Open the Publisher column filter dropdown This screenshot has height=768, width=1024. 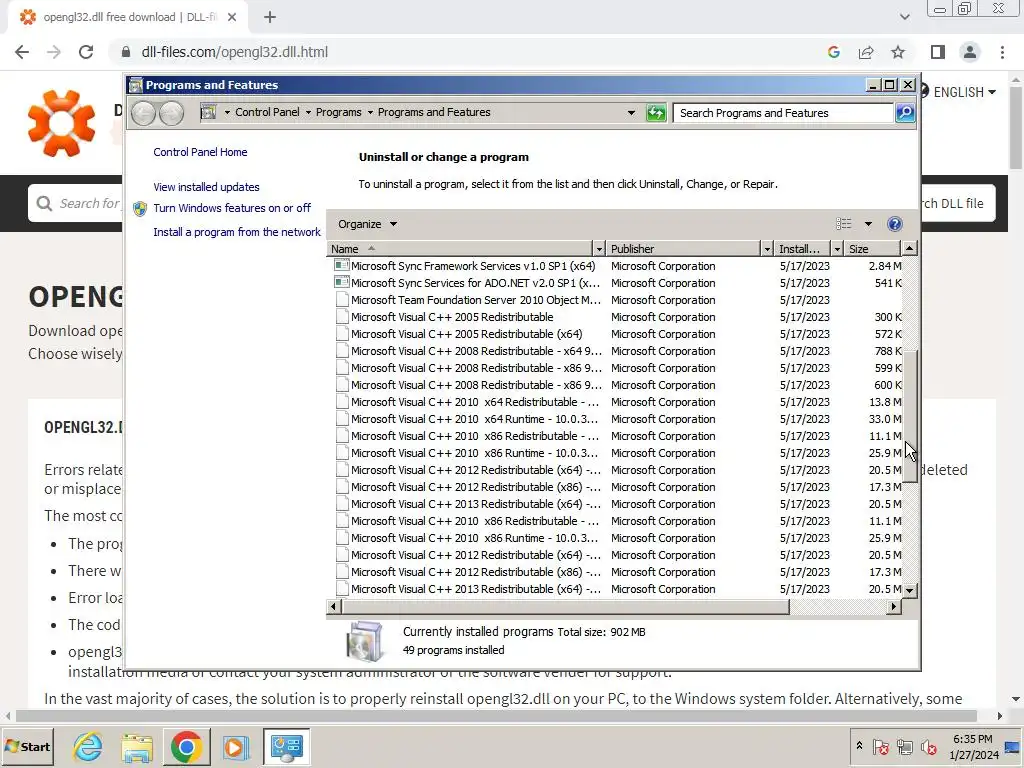point(767,249)
